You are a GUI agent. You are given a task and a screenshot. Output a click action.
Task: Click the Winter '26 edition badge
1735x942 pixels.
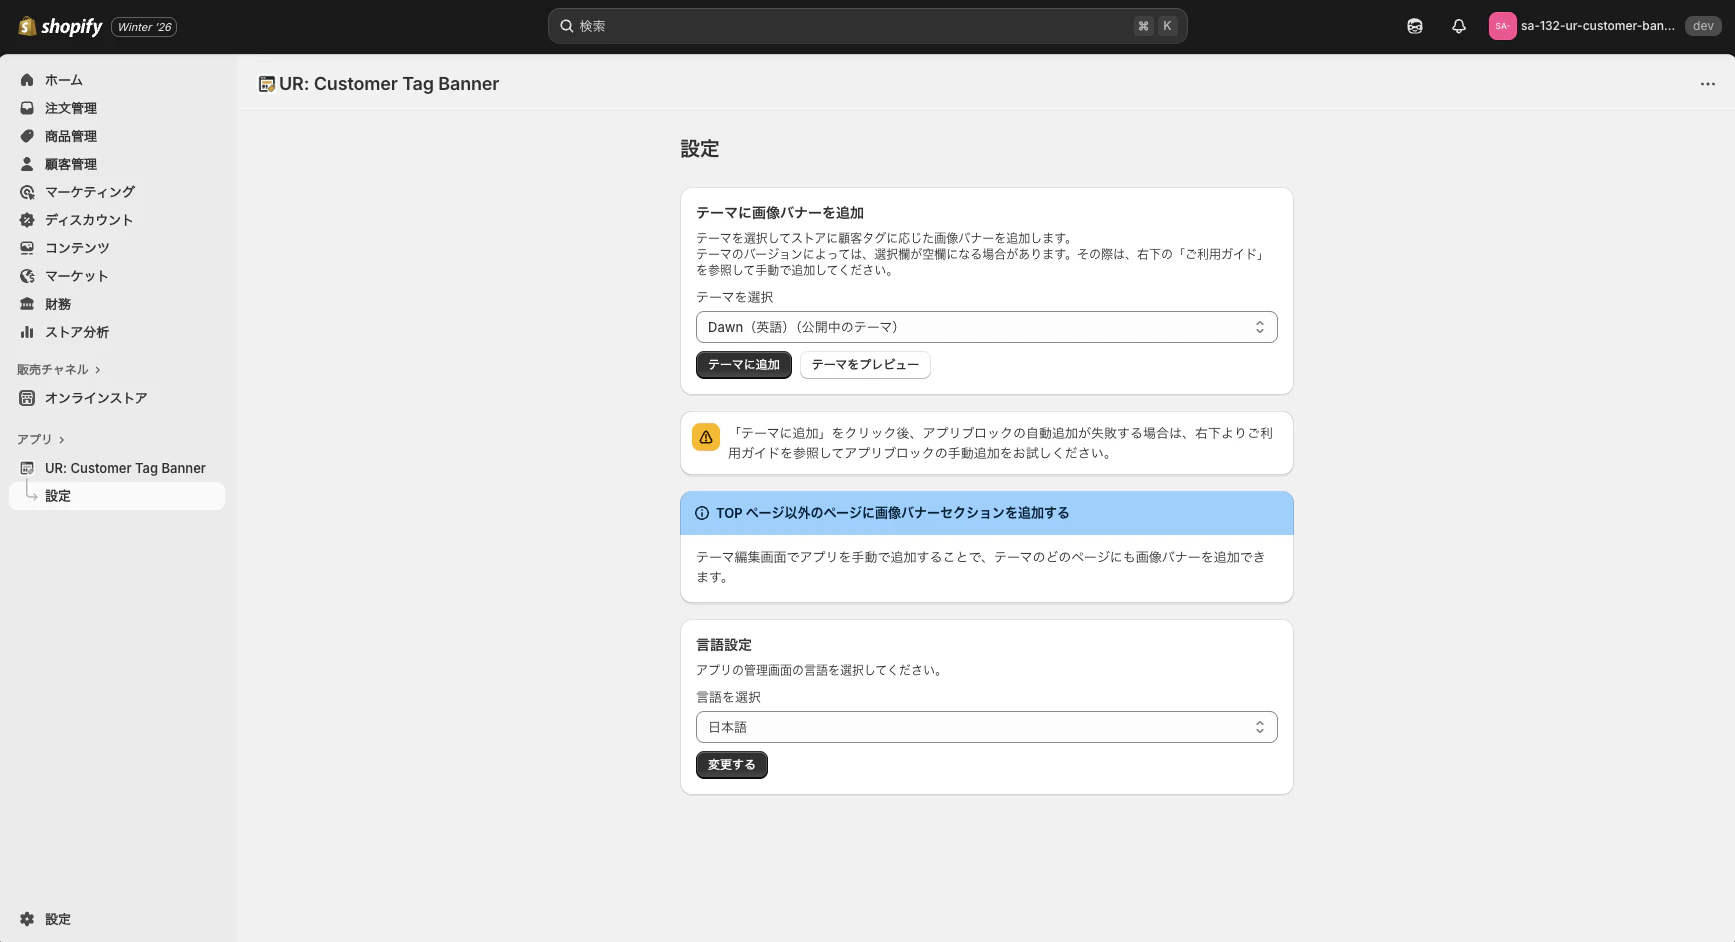[x=144, y=27]
